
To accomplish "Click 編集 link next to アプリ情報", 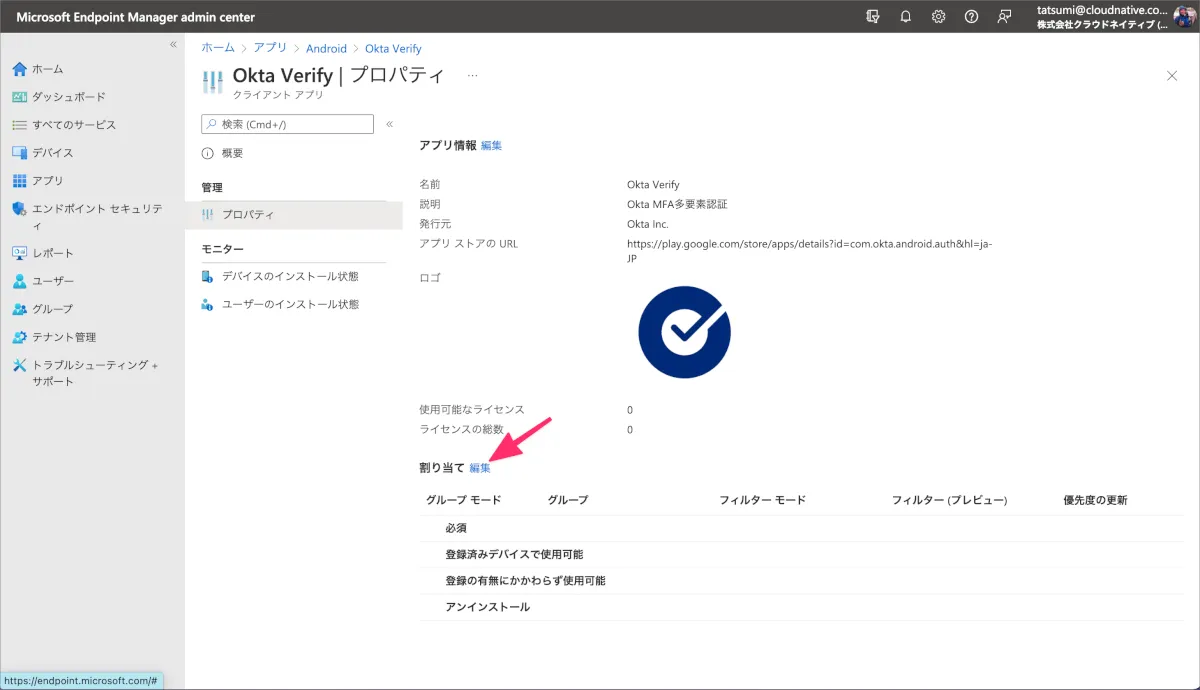I will 491,146.
